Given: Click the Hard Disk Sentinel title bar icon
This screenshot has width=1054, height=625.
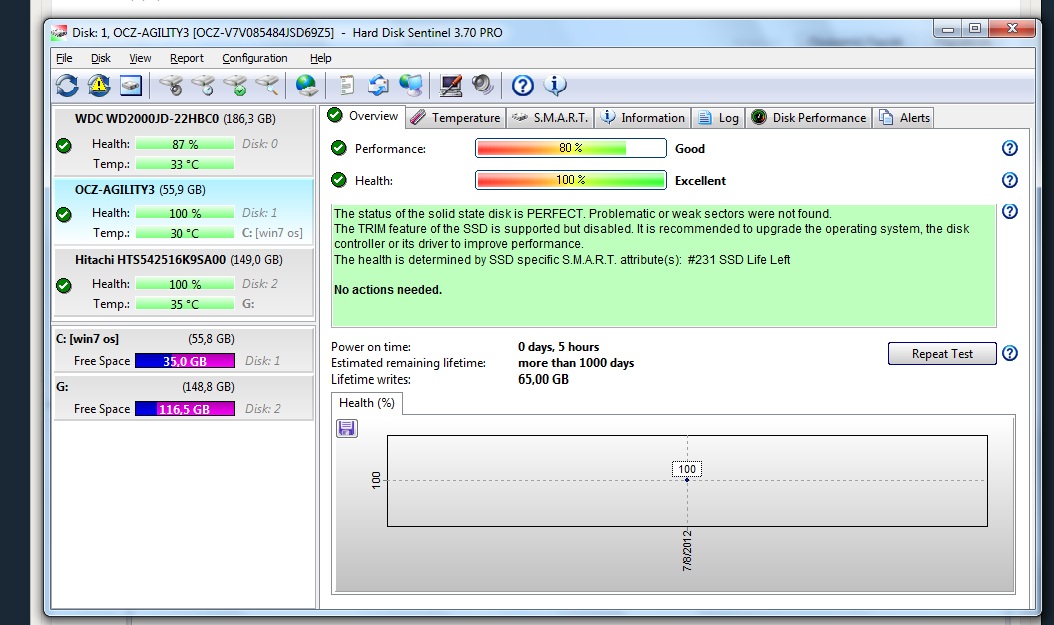Looking at the screenshot, I should 59,32.
